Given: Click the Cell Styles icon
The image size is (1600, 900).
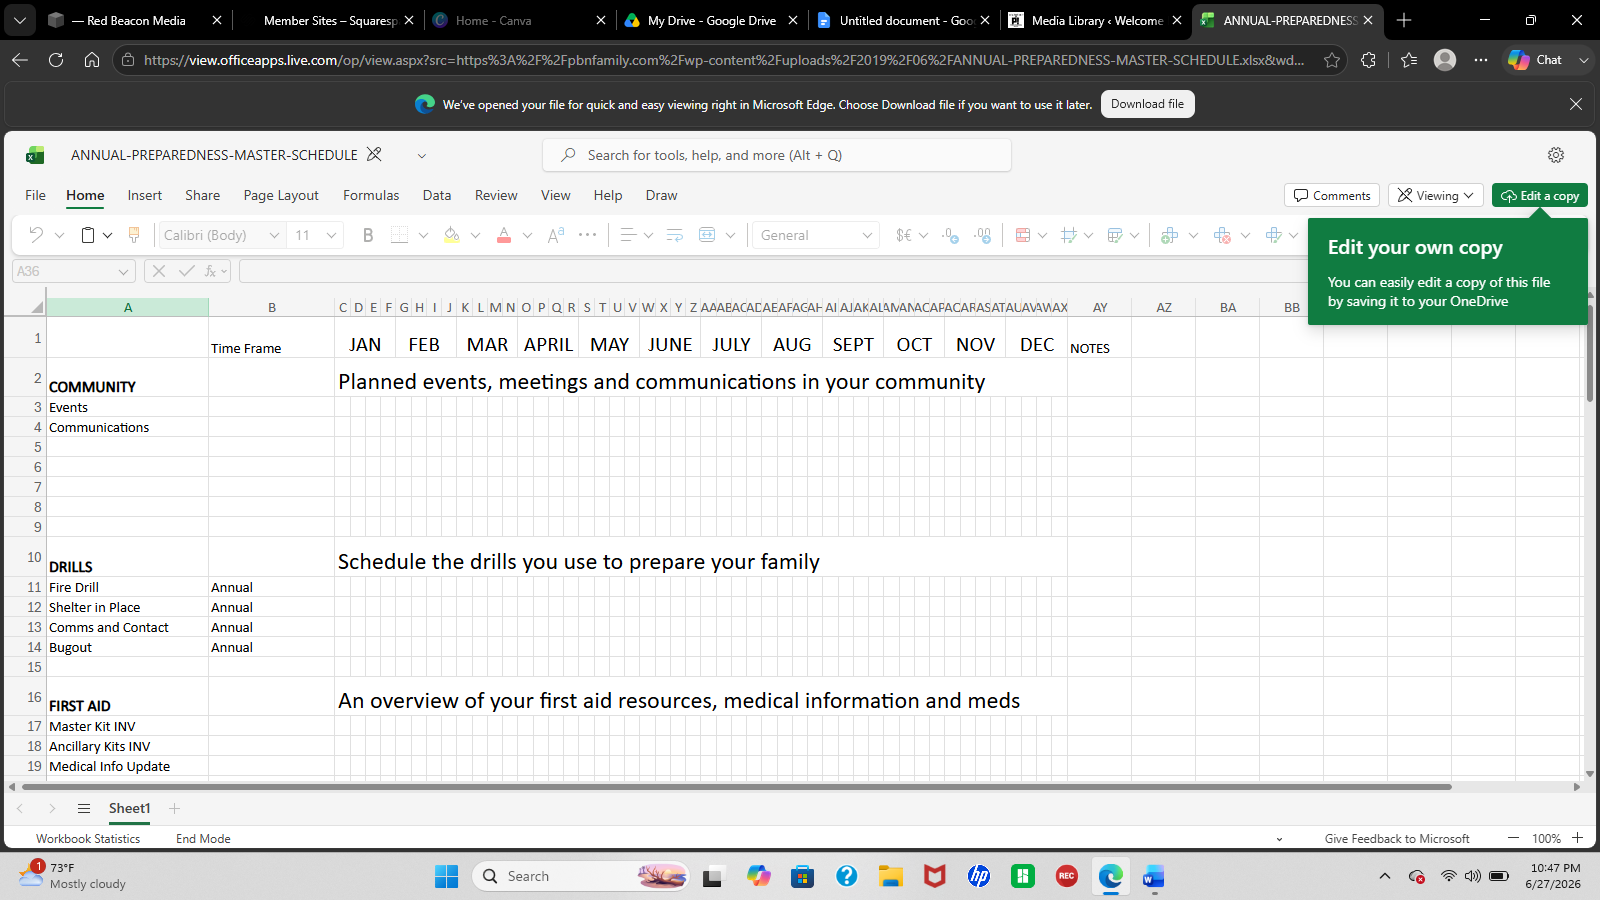Looking at the screenshot, I should 1069,235.
